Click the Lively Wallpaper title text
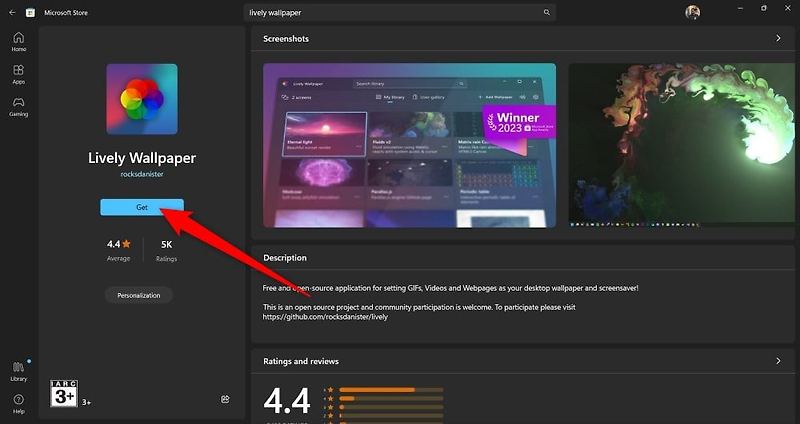800x424 pixels. (142, 158)
